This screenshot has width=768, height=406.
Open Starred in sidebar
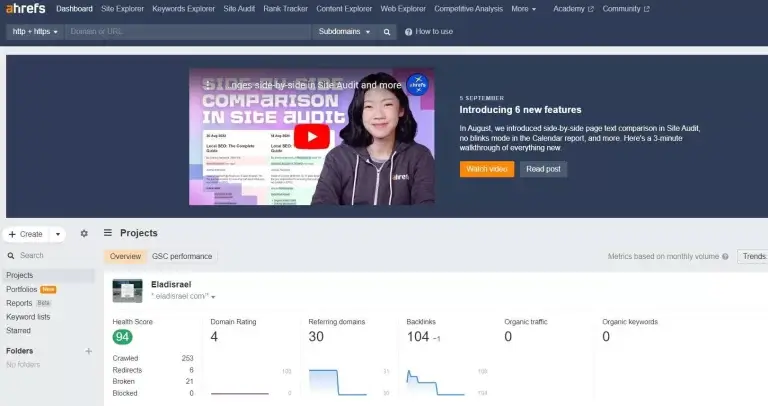19,331
